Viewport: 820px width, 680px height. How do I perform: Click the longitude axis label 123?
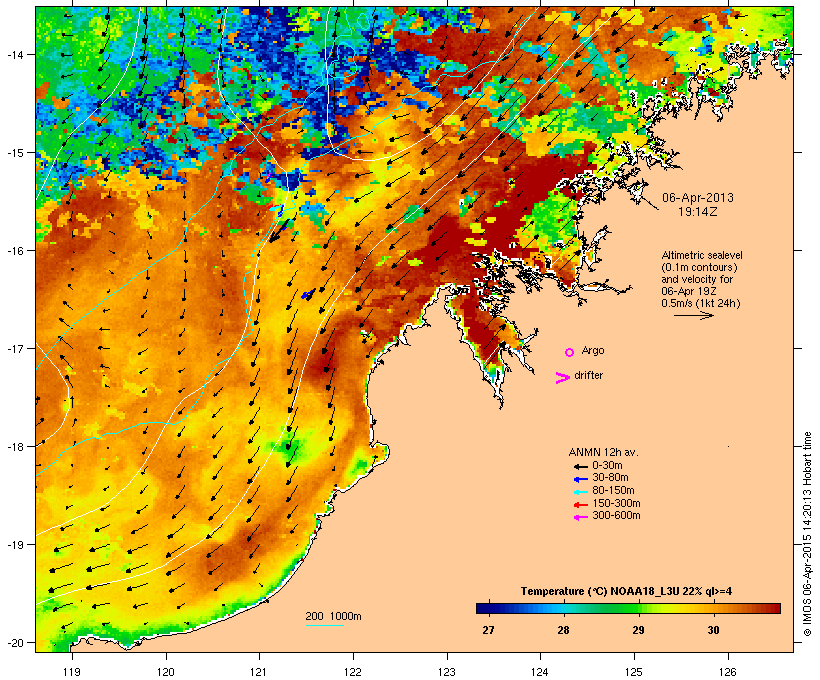click(447, 672)
